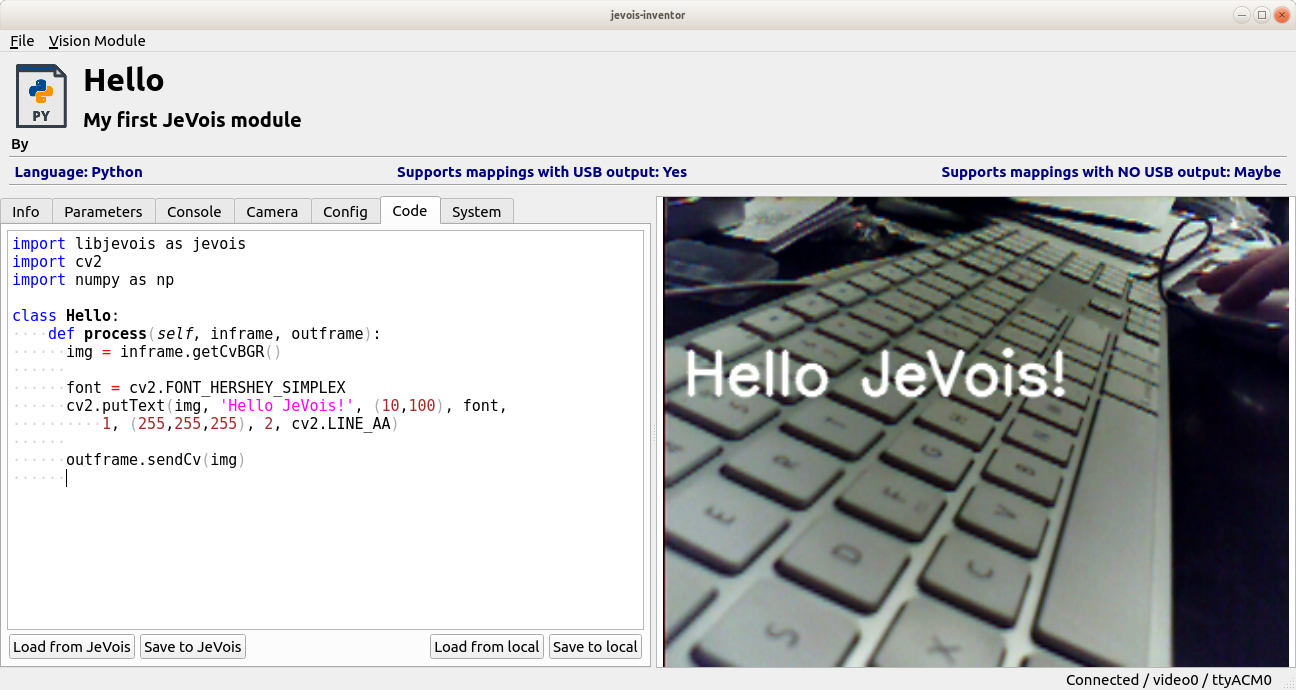This screenshot has height=690, width=1296.
Task: Click the 'outframe.sendCv(img)' line
Action: pyautogui.click(x=156, y=460)
